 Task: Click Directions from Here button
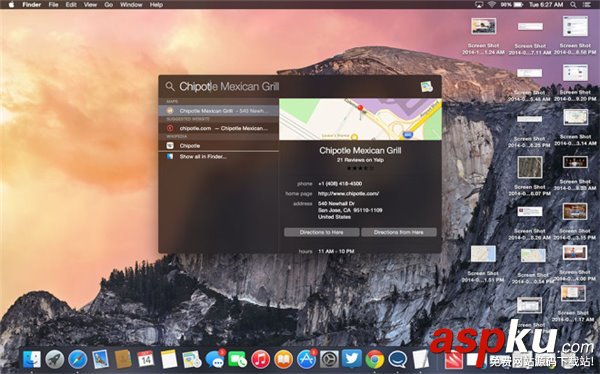click(x=399, y=232)
